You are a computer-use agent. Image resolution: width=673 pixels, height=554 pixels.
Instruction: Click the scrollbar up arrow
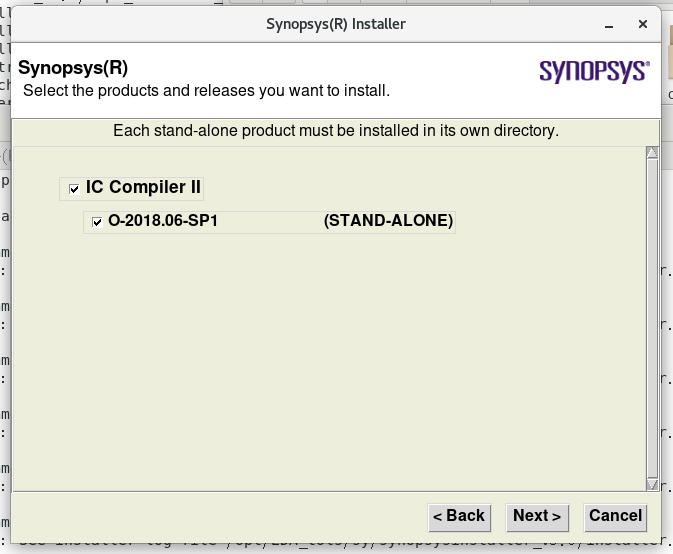(x=652, y=153)
